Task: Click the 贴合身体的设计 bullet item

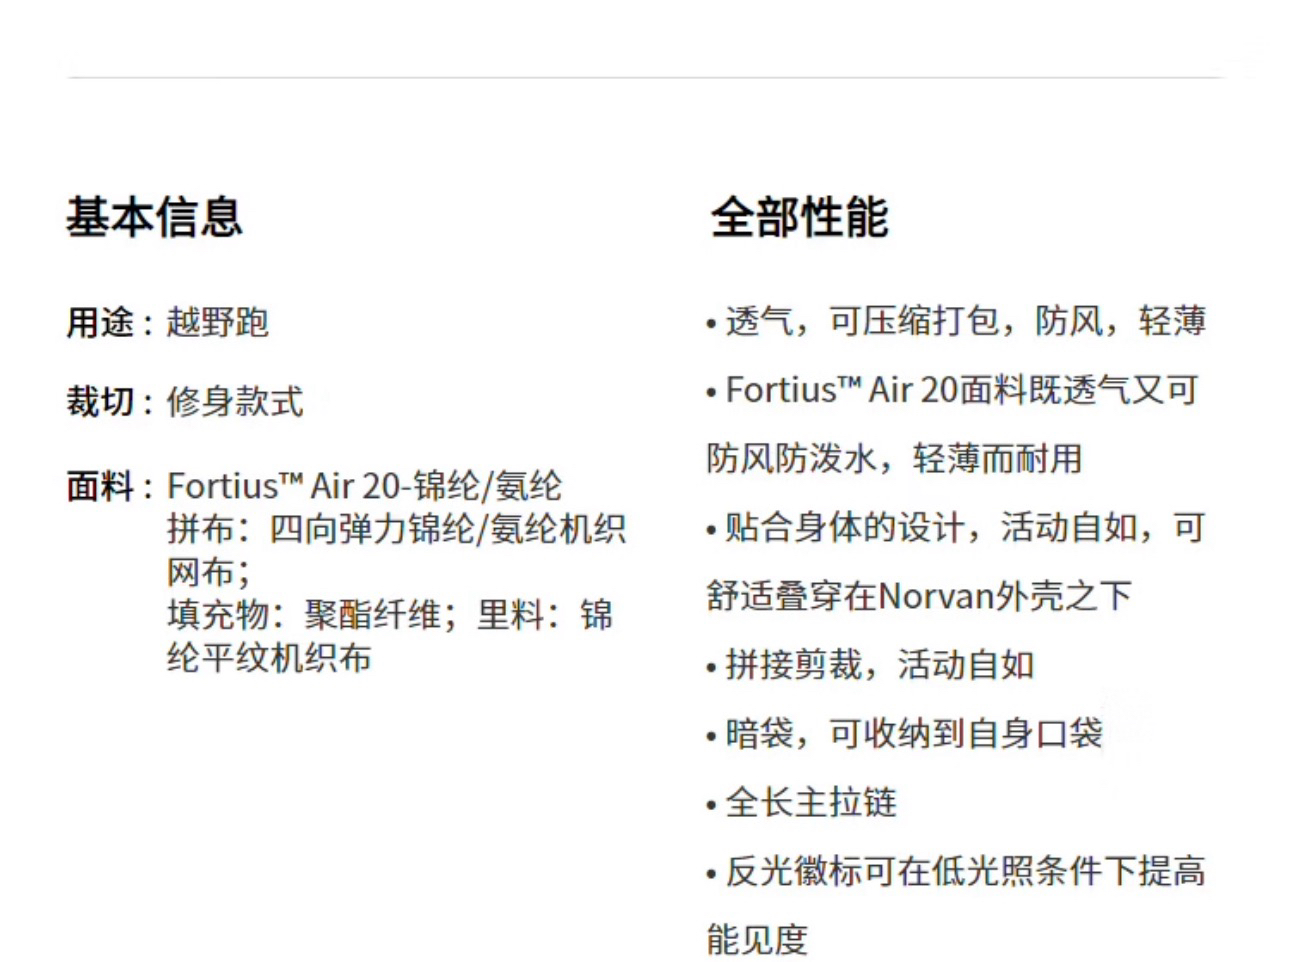Action: point(955,528)
